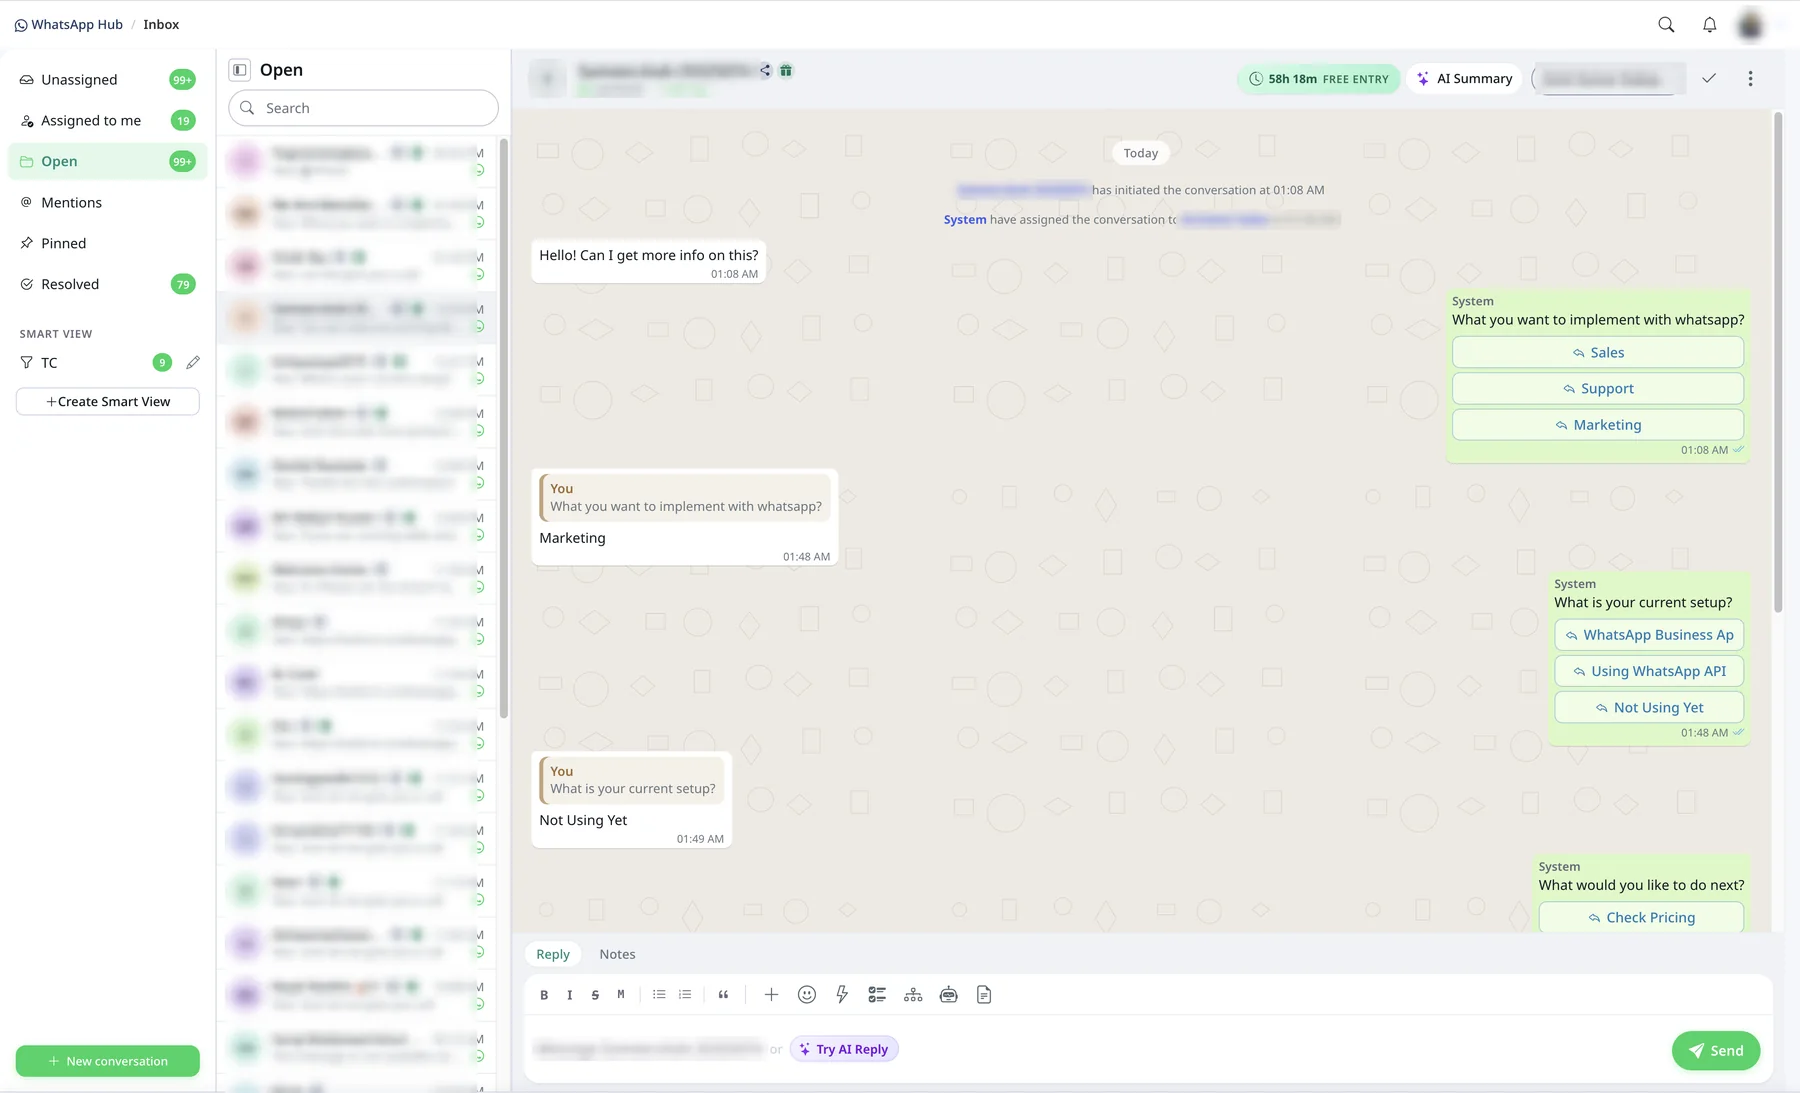Apply strikethrough formatting in reply editor
The width and height of the screenshot is (1800, 1093).
point(595,995)
